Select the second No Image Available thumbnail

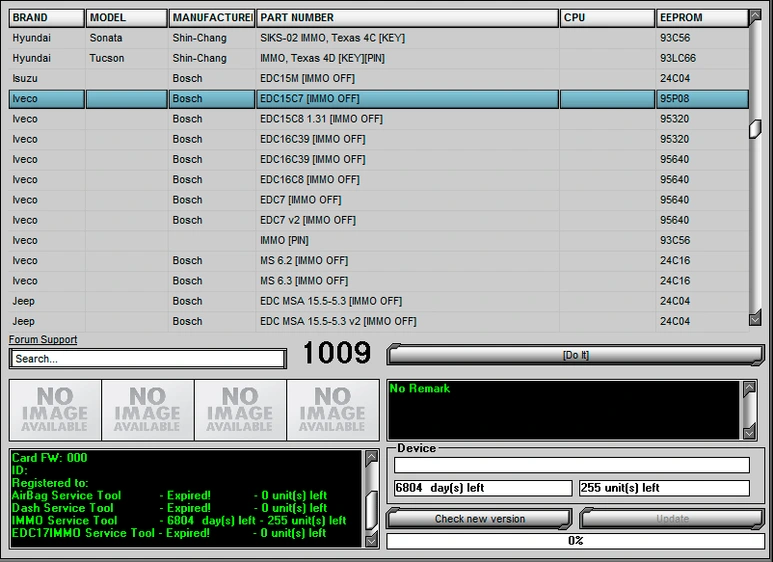(148, 410)
